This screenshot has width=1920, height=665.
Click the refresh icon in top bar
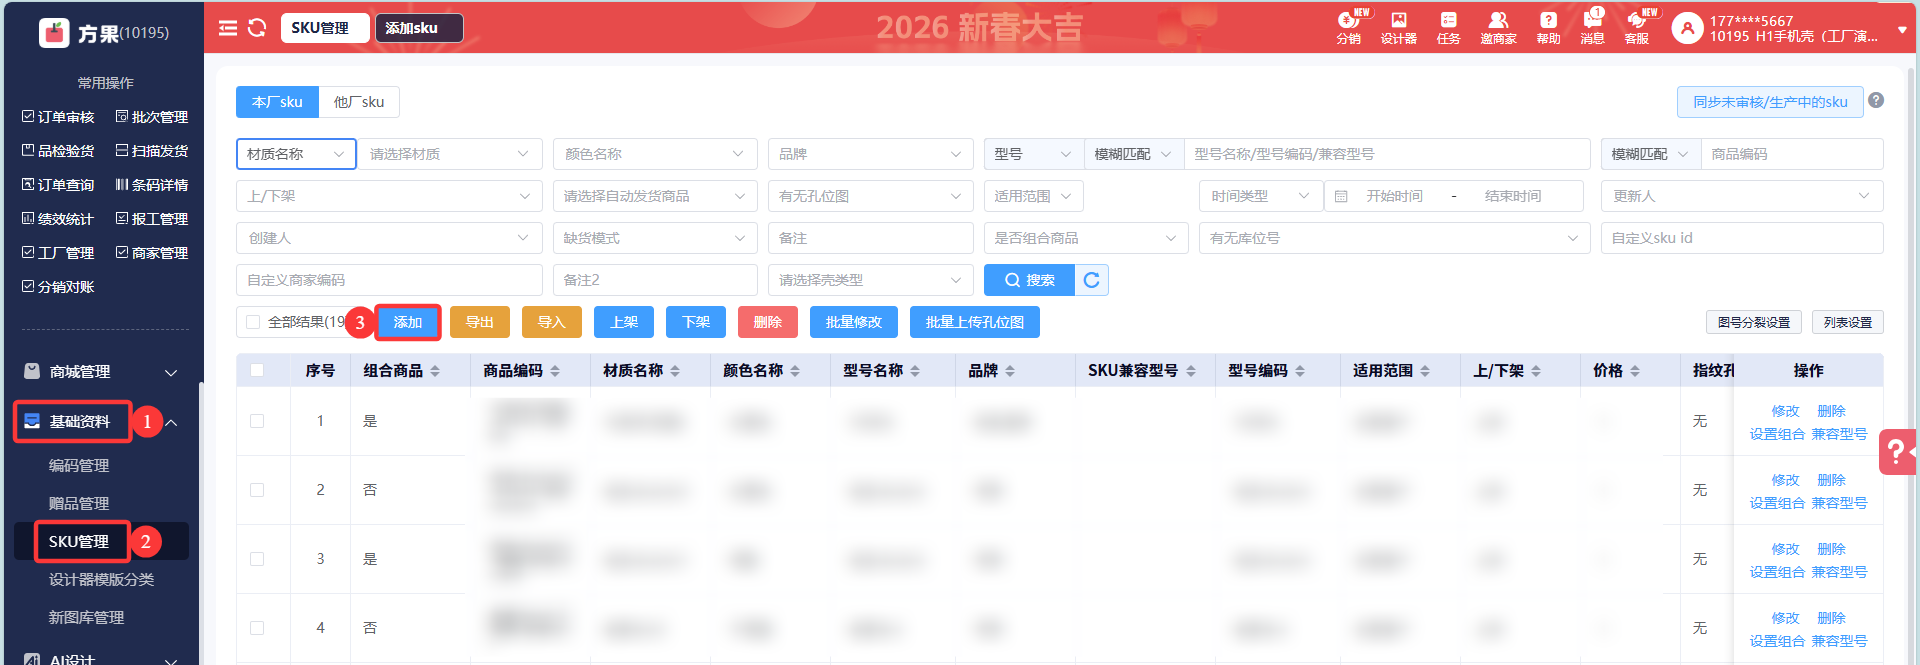click(x=257, y=28)
